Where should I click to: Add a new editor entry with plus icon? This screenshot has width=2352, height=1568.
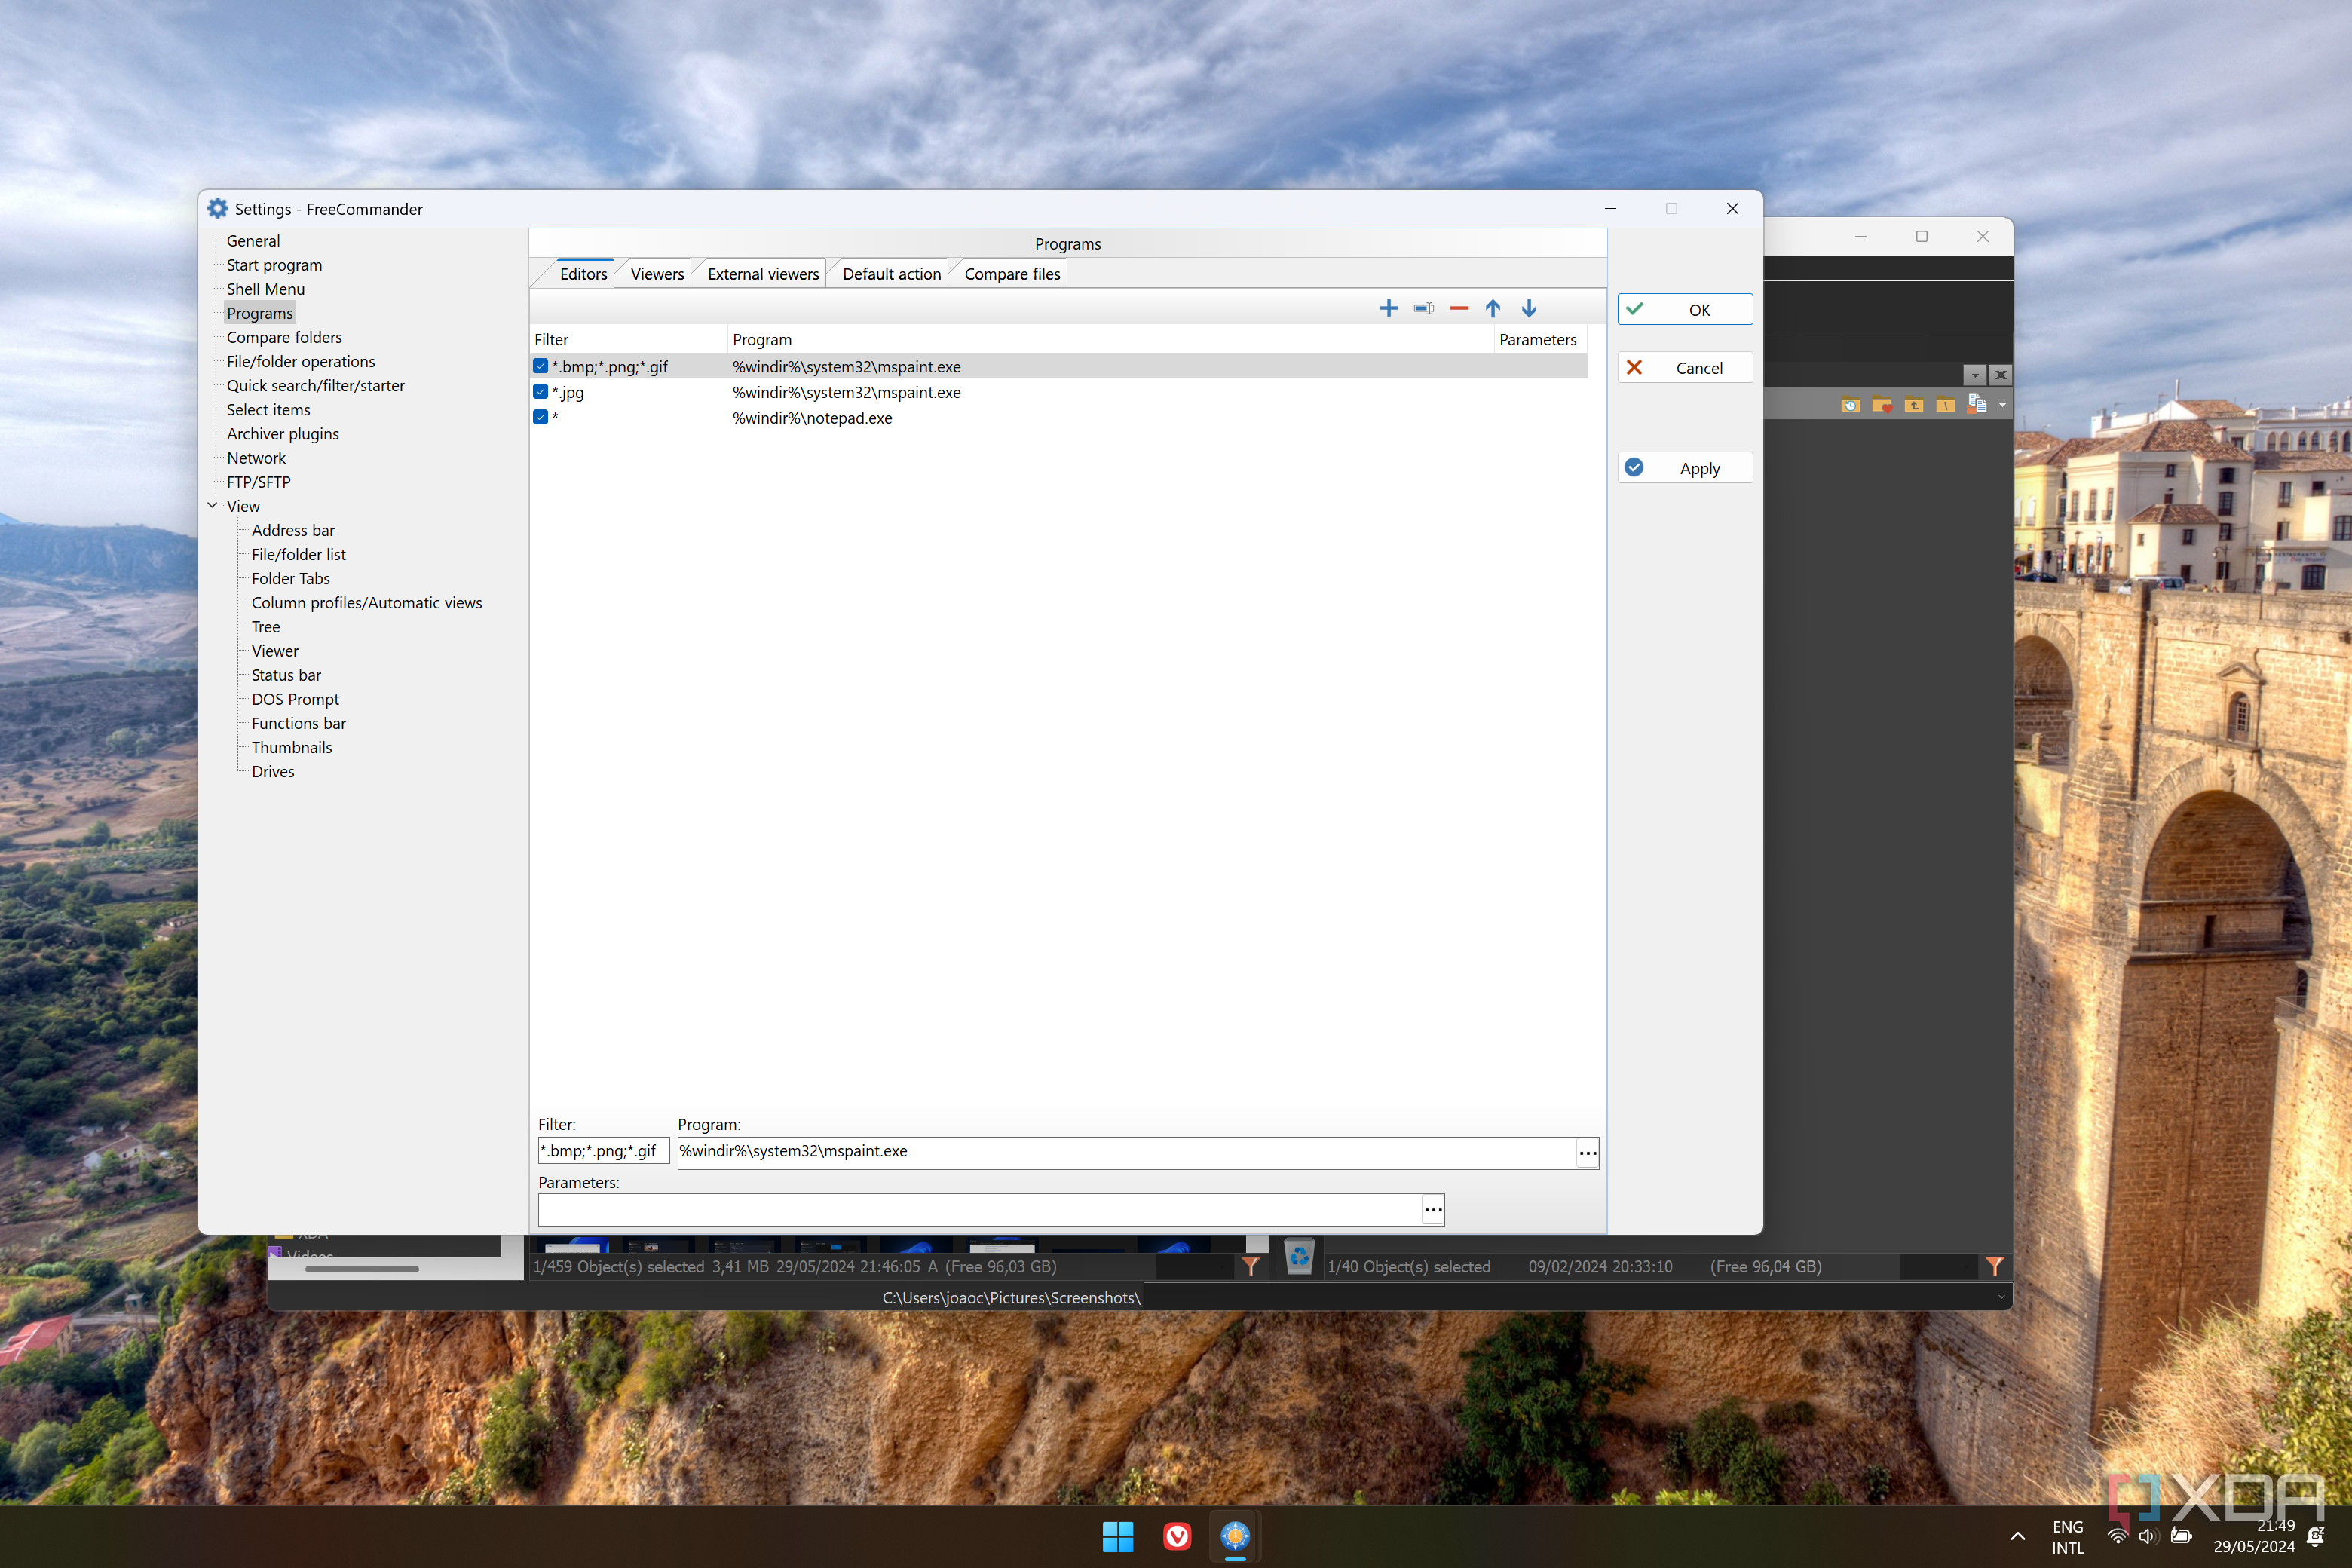click(1388, 308)
